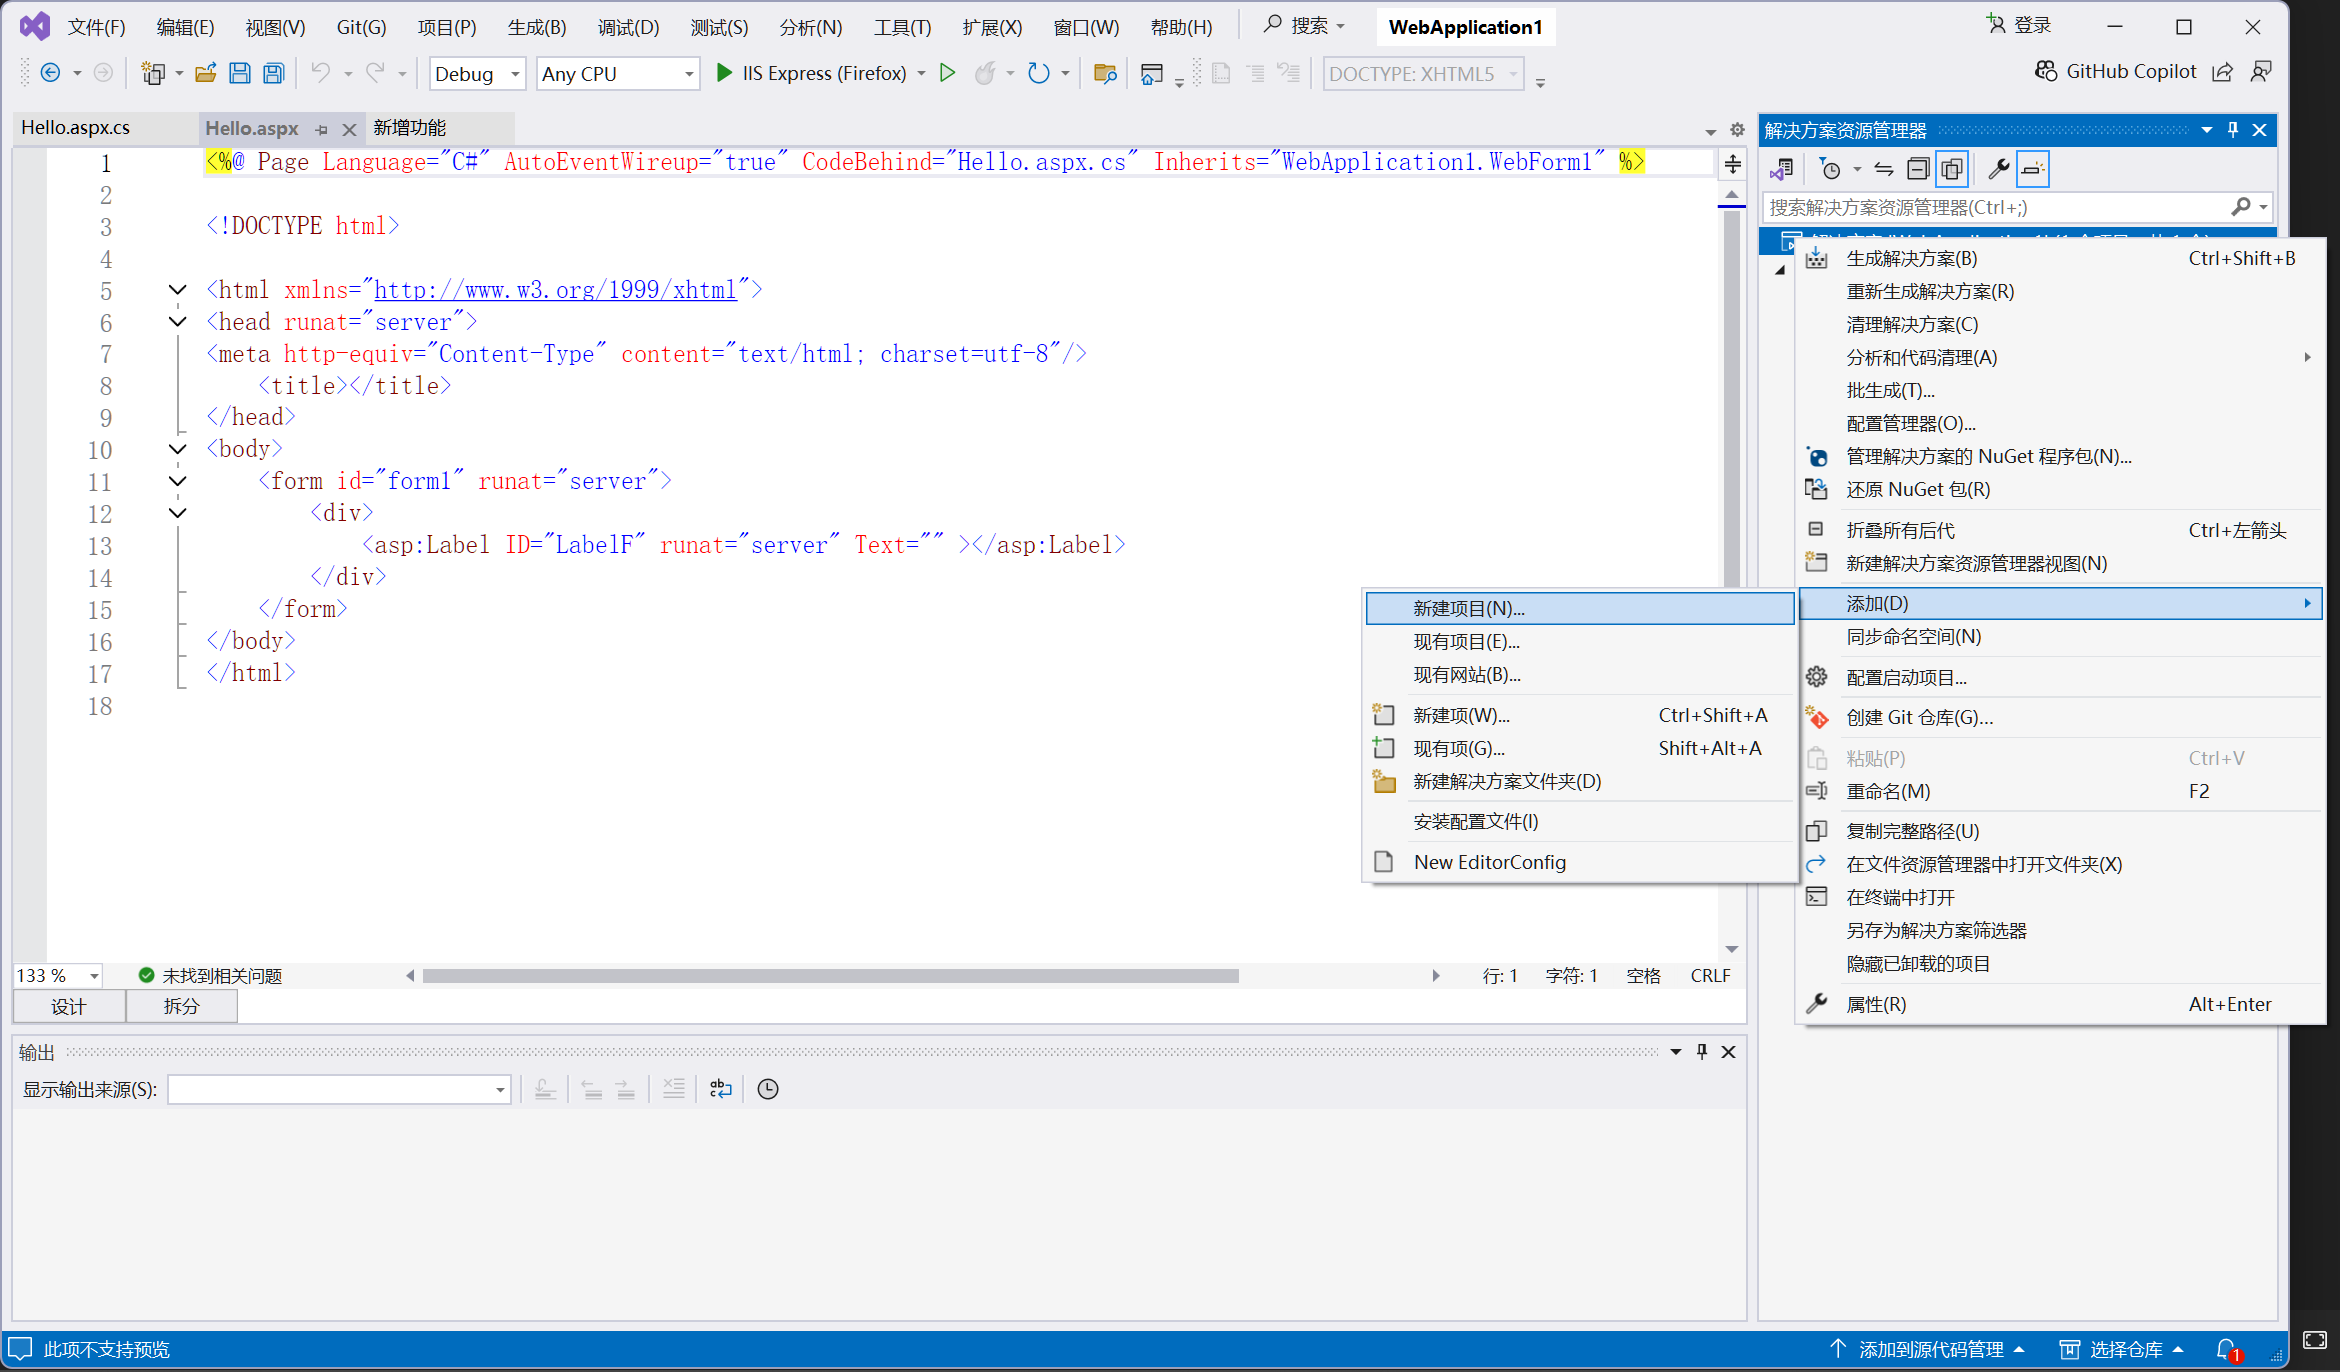Image resolution: width=2340 pixels, height=1372 pixels.
Task: Toggle word wrap in Output panel
Action: [x=720, y=1089]
